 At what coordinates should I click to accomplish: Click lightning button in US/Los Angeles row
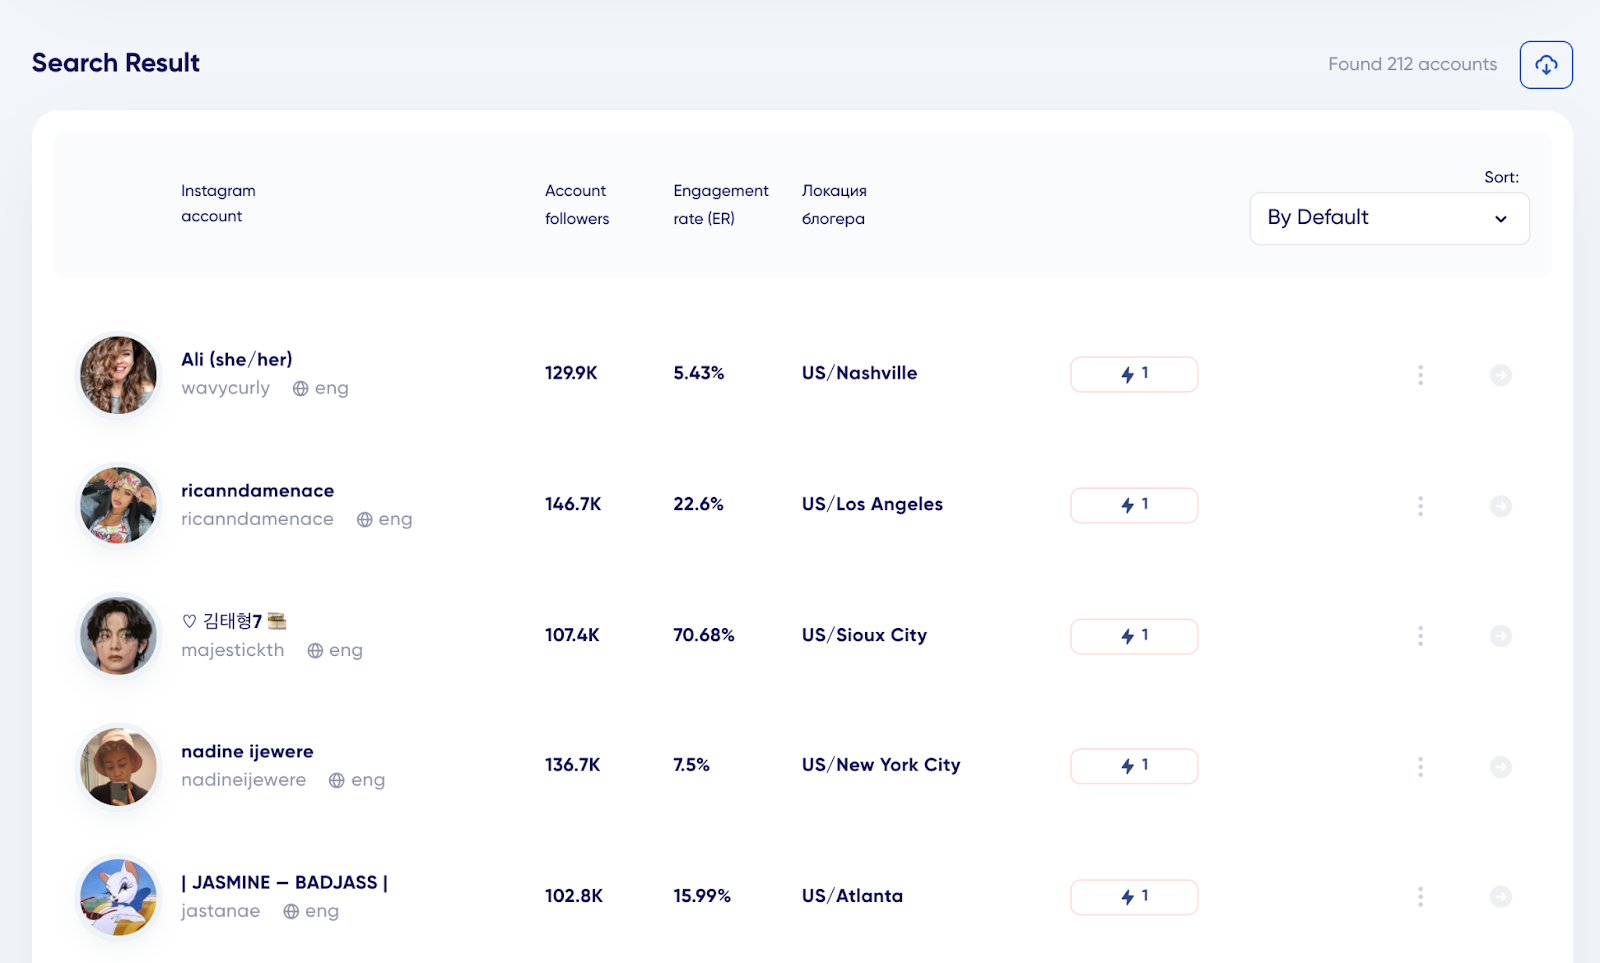click(x=1134, y=505)
